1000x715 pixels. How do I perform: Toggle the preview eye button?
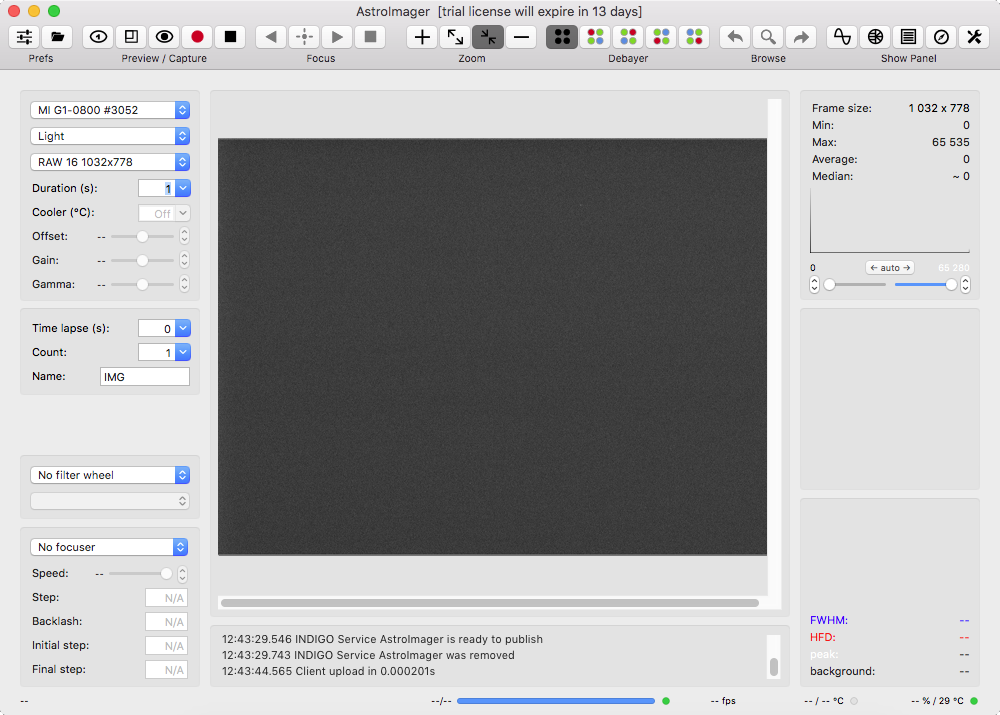pos(164,37)
